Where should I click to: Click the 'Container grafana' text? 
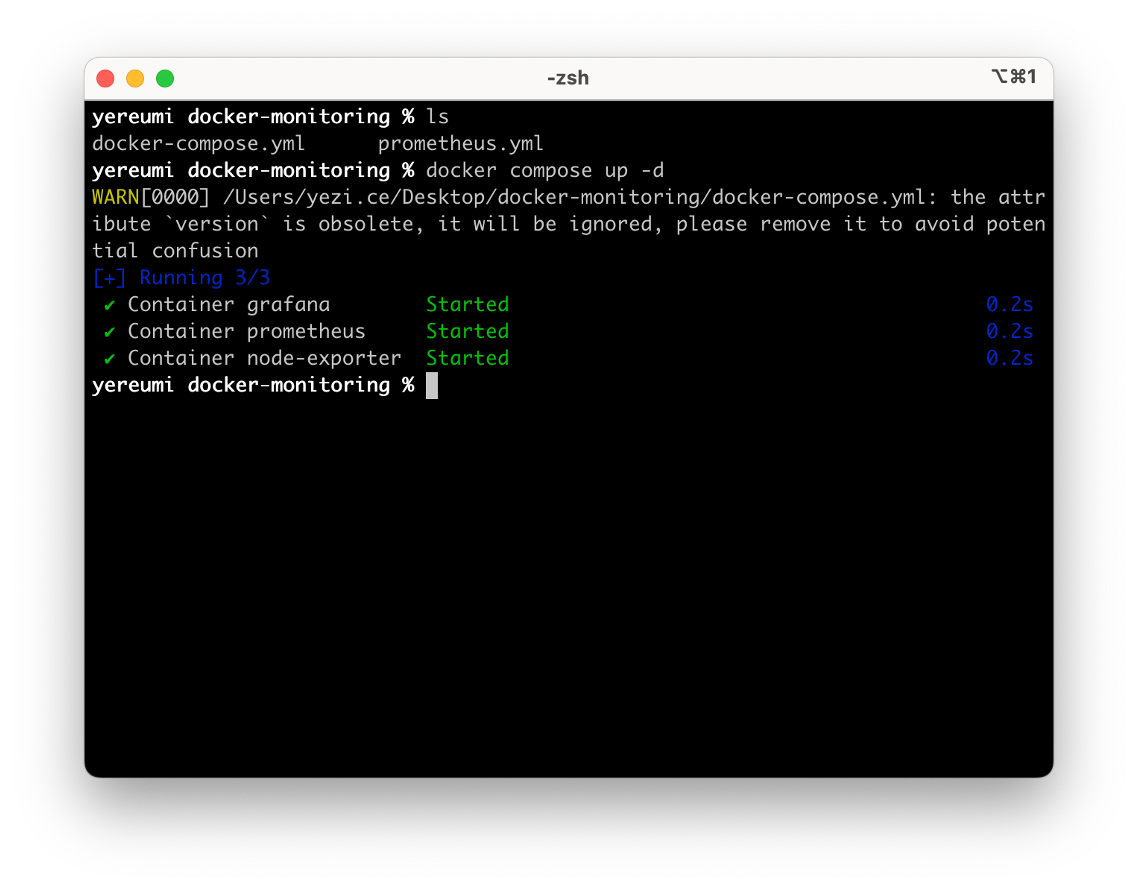point(229,305)
